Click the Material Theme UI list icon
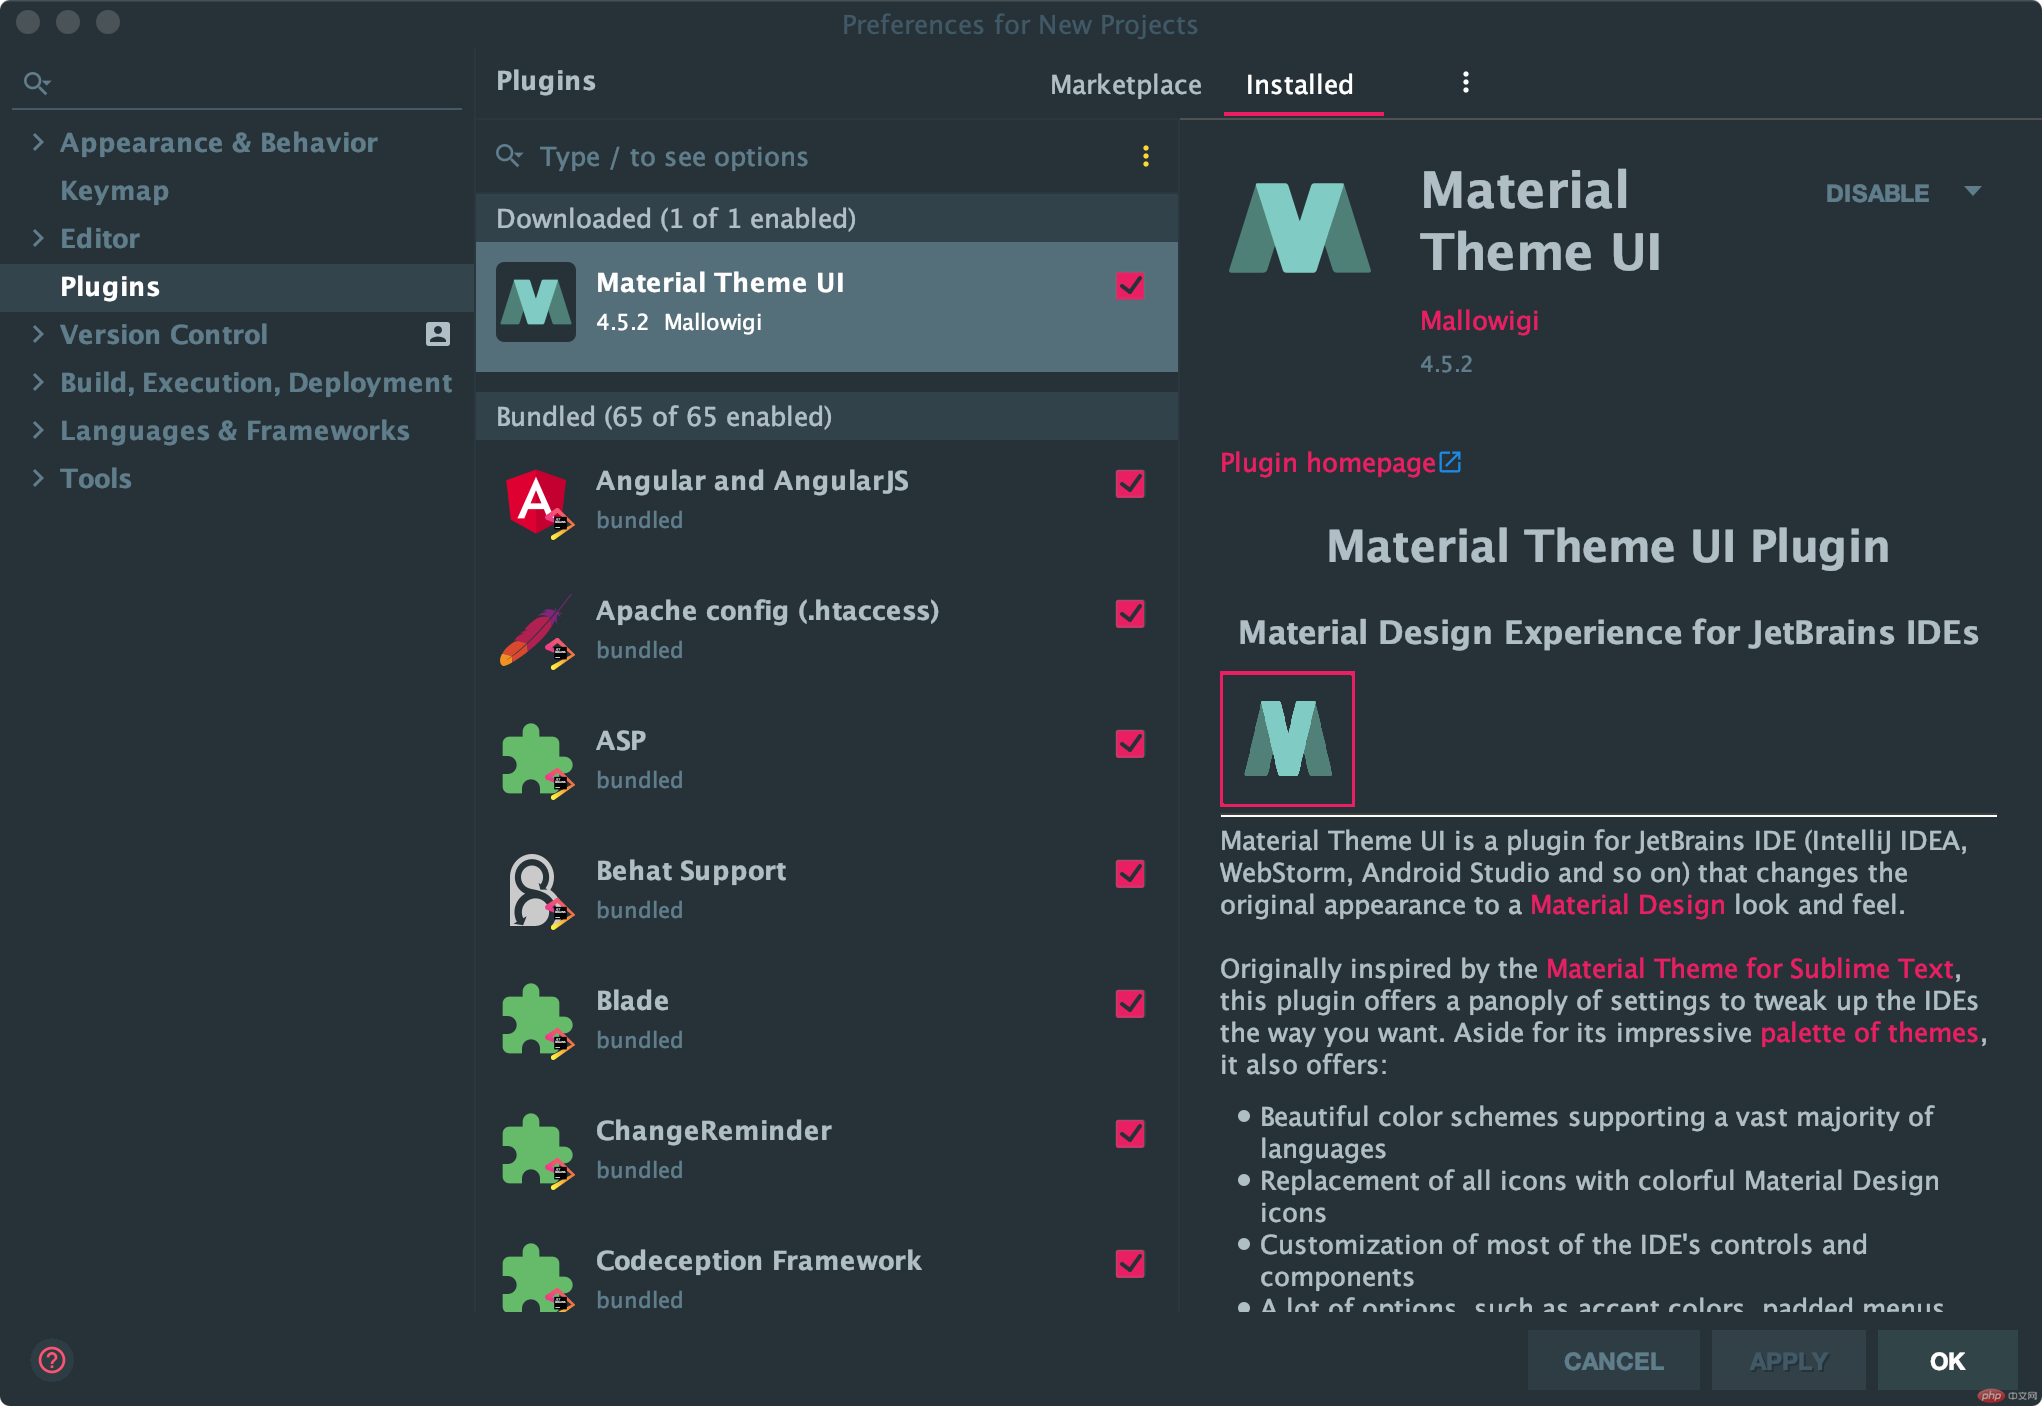The height and width of the screenshot is (1406, 2042). (x=536, y=302)
